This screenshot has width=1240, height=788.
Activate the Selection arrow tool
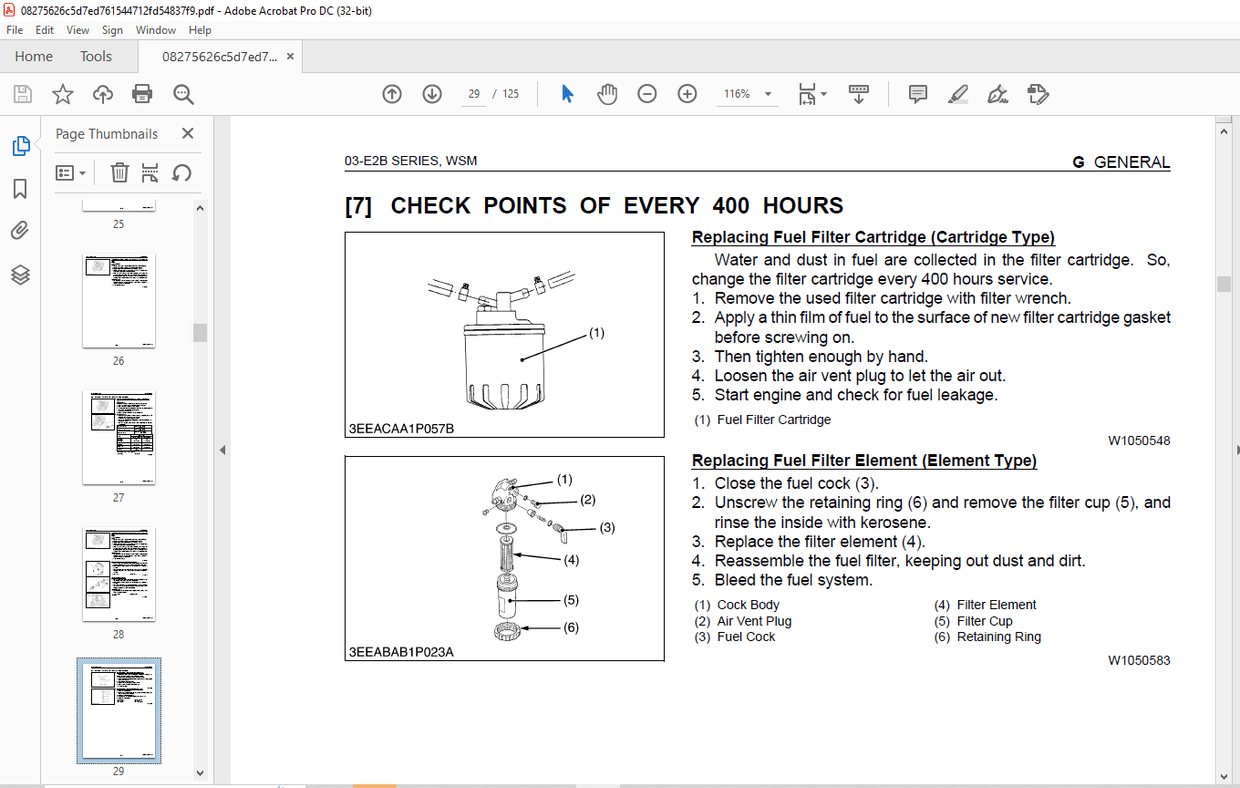(567, 93)
